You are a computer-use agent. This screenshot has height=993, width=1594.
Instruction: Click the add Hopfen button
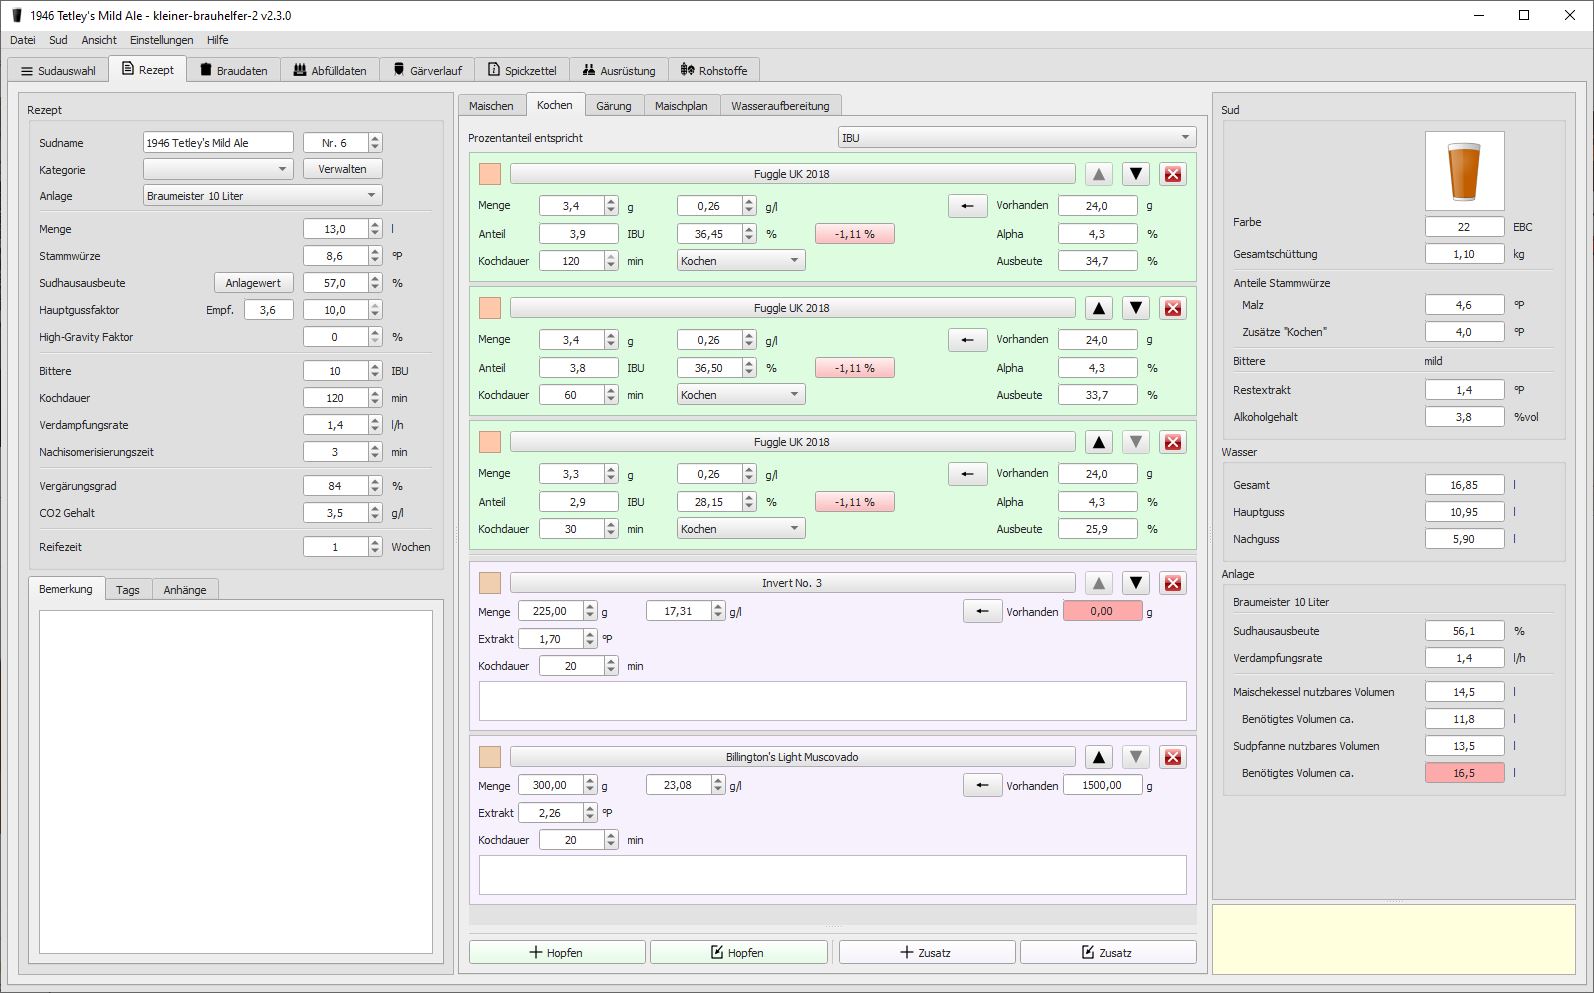tap(556, 952)
